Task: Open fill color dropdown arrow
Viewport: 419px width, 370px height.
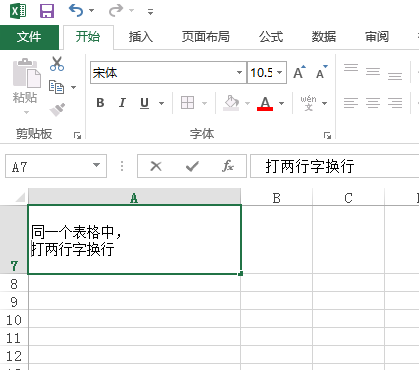Action: [x=247, y=103]
